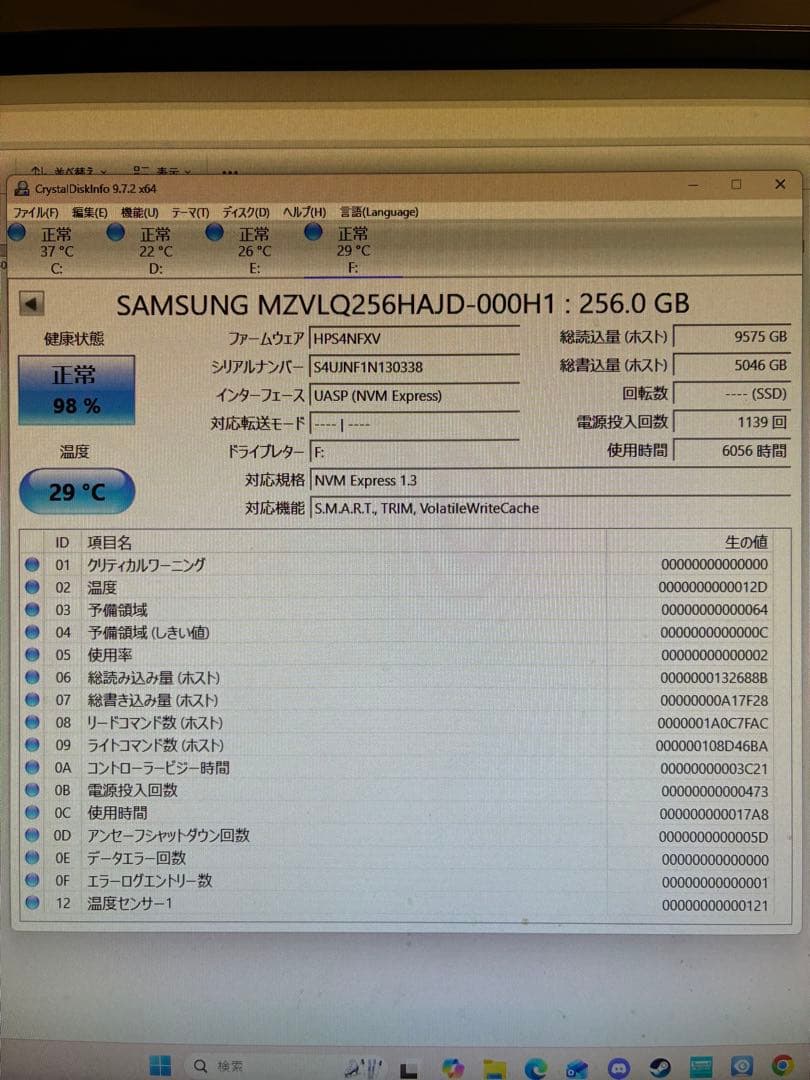Click the interface field UASP (NVM Express)
Screen dimensions: 810x1080
(x=414, y=395)
